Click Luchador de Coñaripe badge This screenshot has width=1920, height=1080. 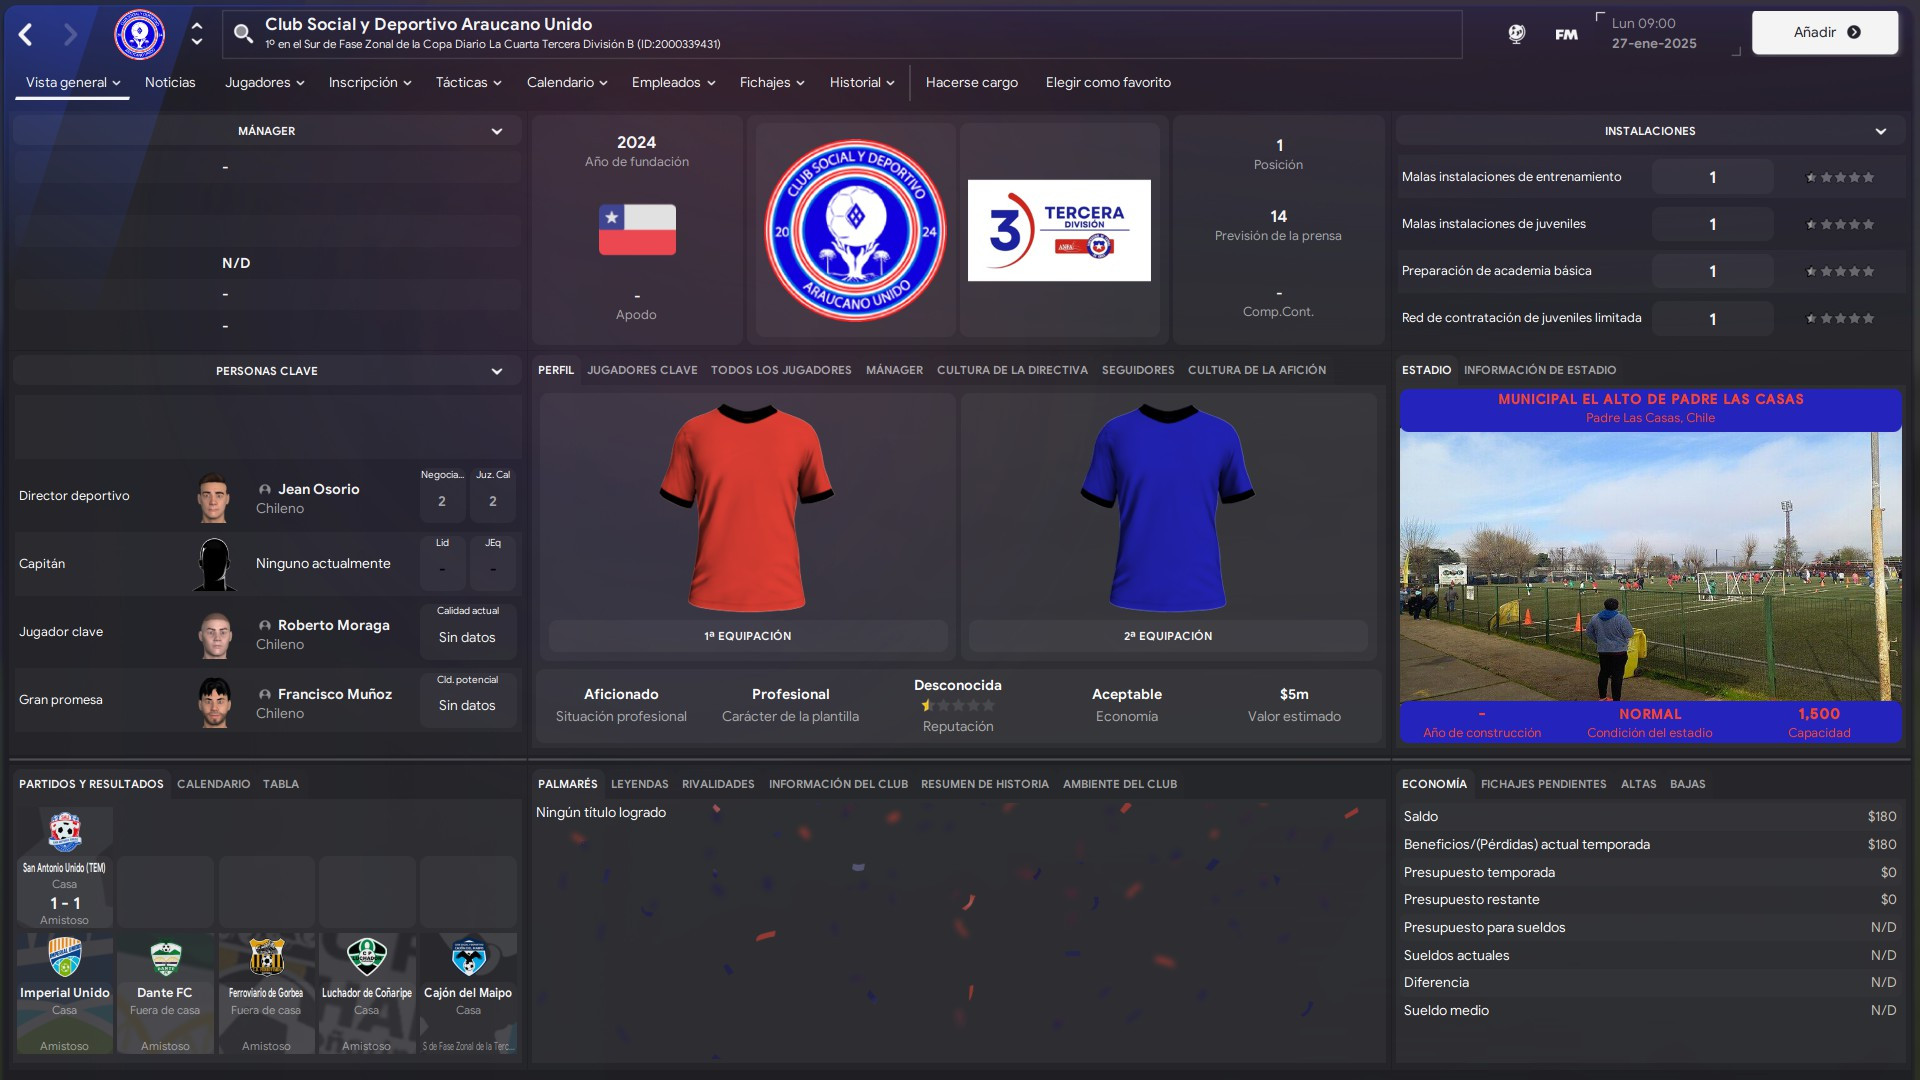pyautogui.click(x=366, y=957)
